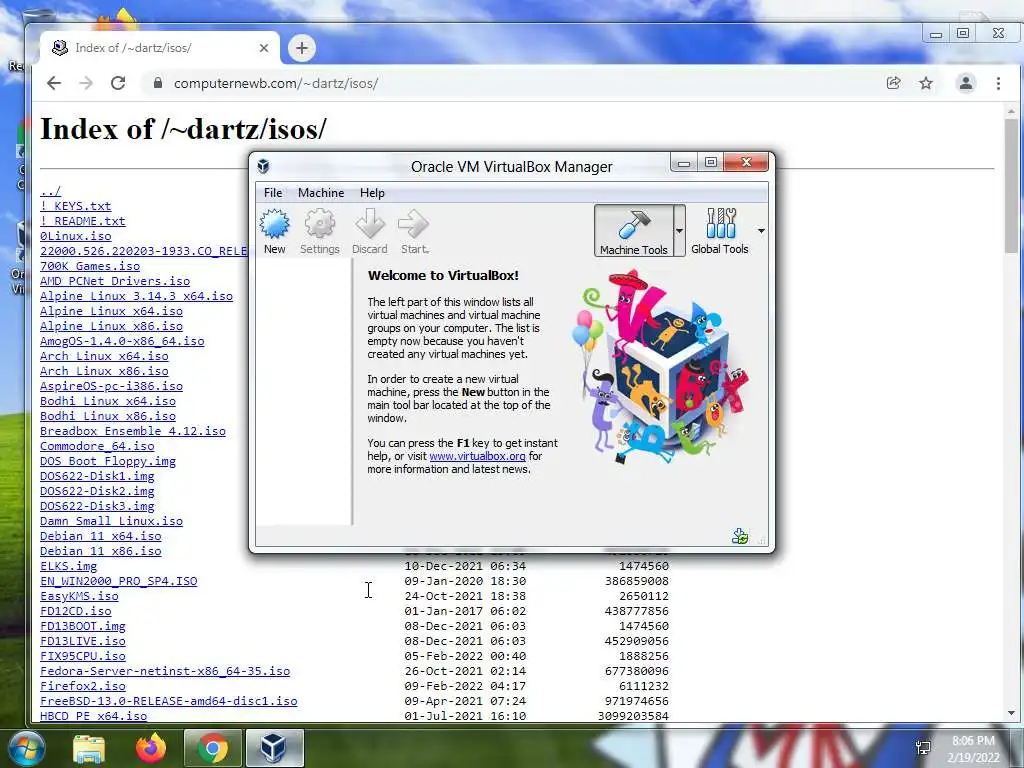Open Damn_Small_Linux.iso link
The width and height of the screenshot is (1024, 768).
pyautogui.click(x=111, y=521)
